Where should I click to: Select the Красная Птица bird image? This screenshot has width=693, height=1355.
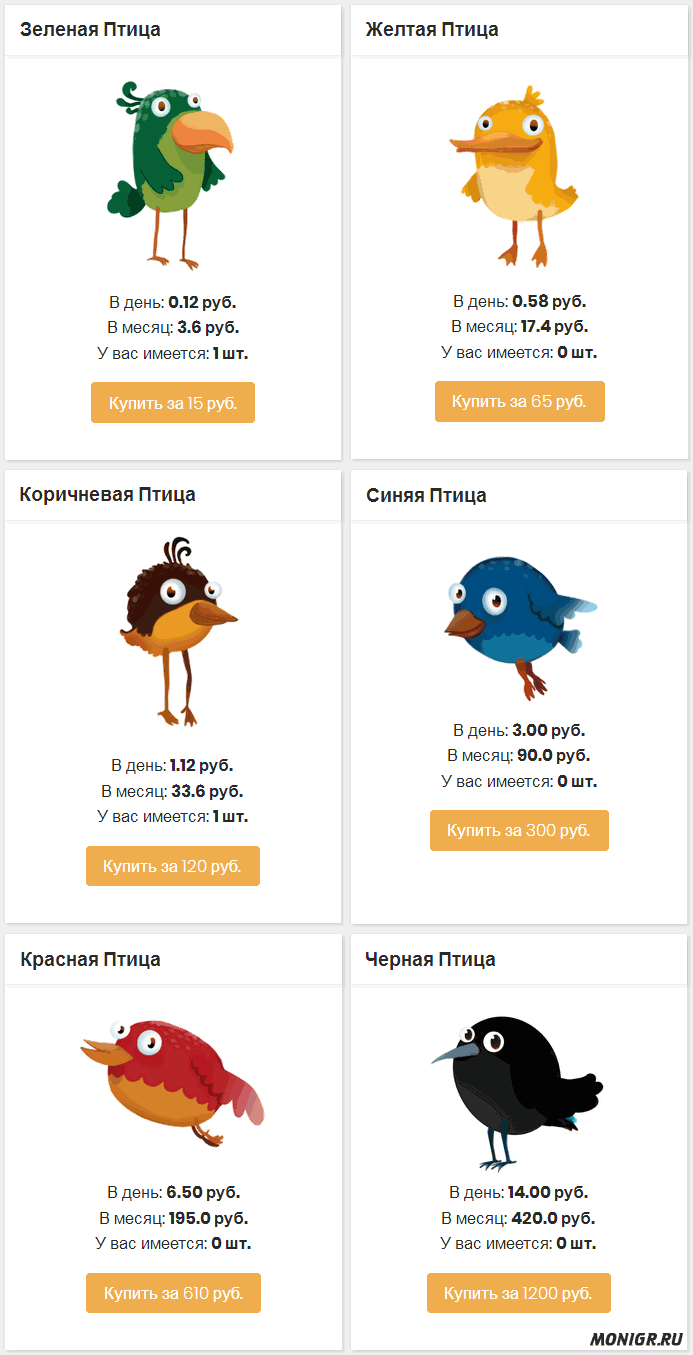(172, 1075)
